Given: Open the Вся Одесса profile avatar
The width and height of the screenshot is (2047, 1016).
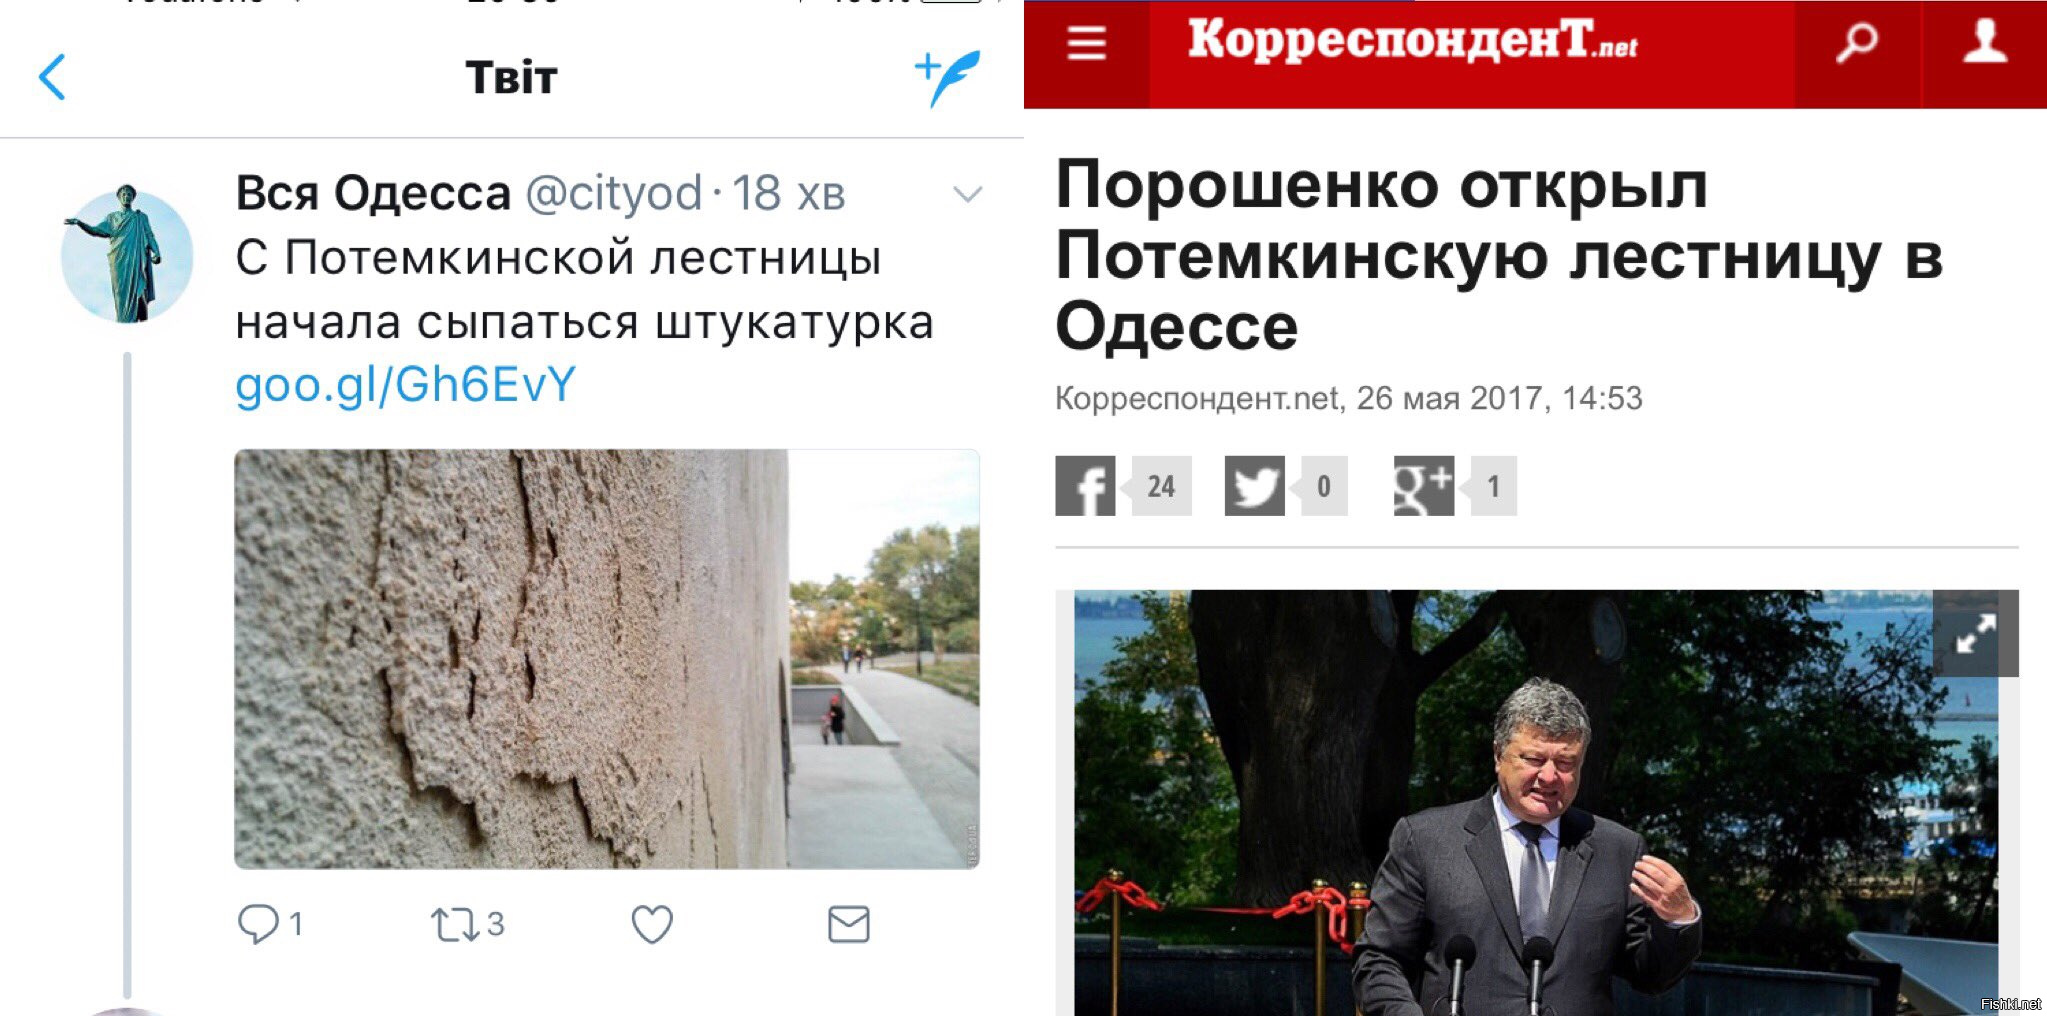Looking at the screenshot, I should point(127,254).
